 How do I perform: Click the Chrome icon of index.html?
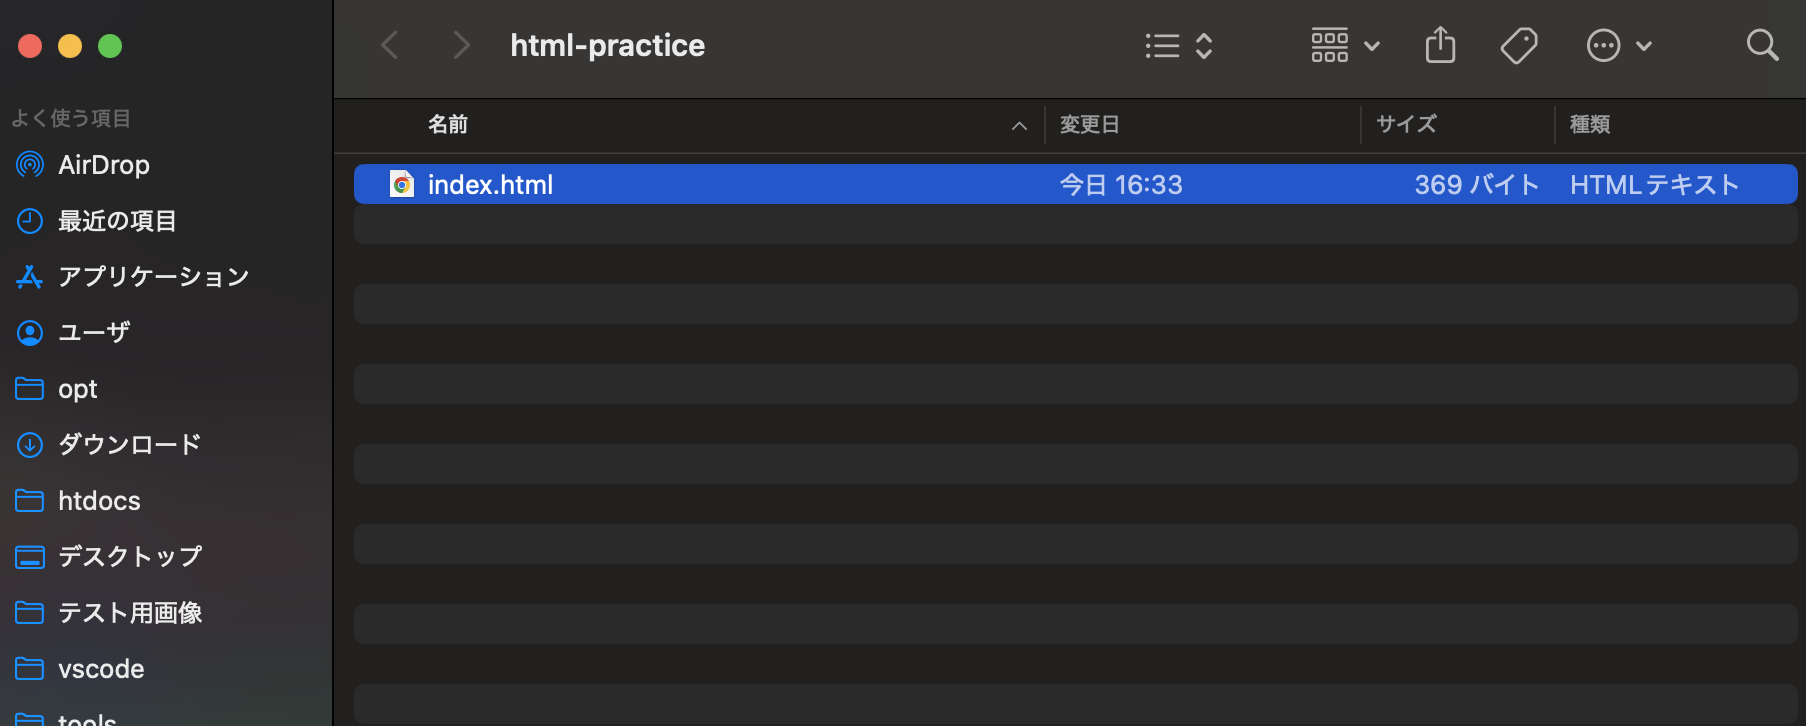pos(402,185)
